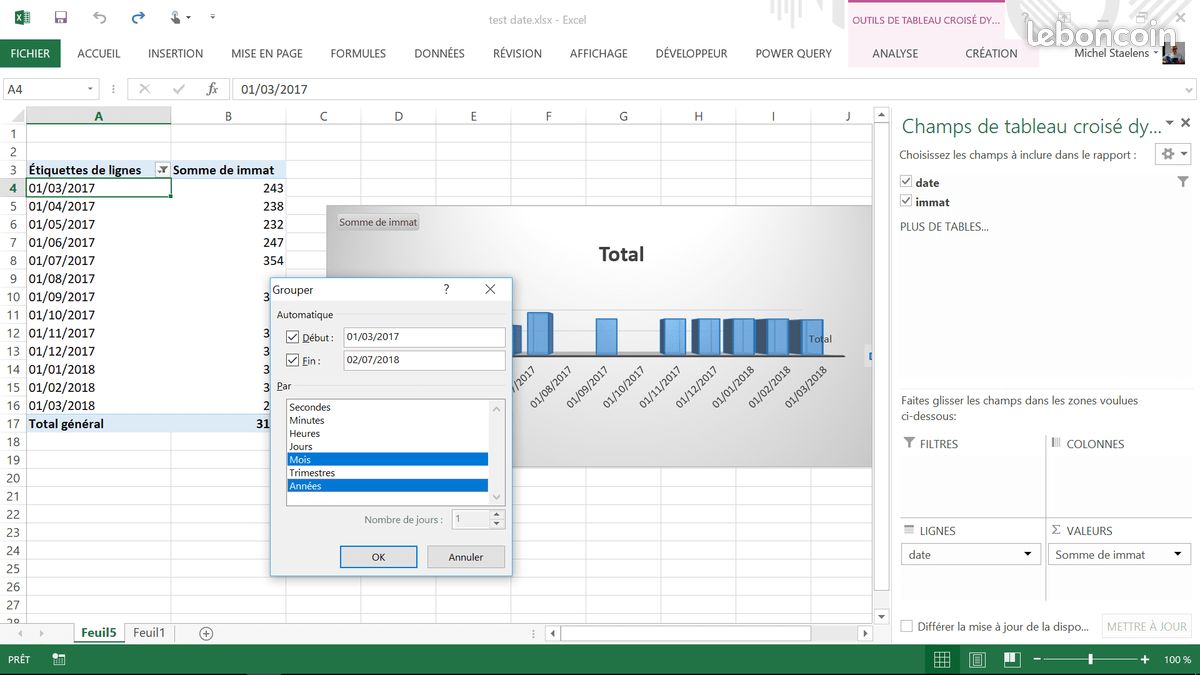Click the Par list scrollbar down arrow

point(497,497)
